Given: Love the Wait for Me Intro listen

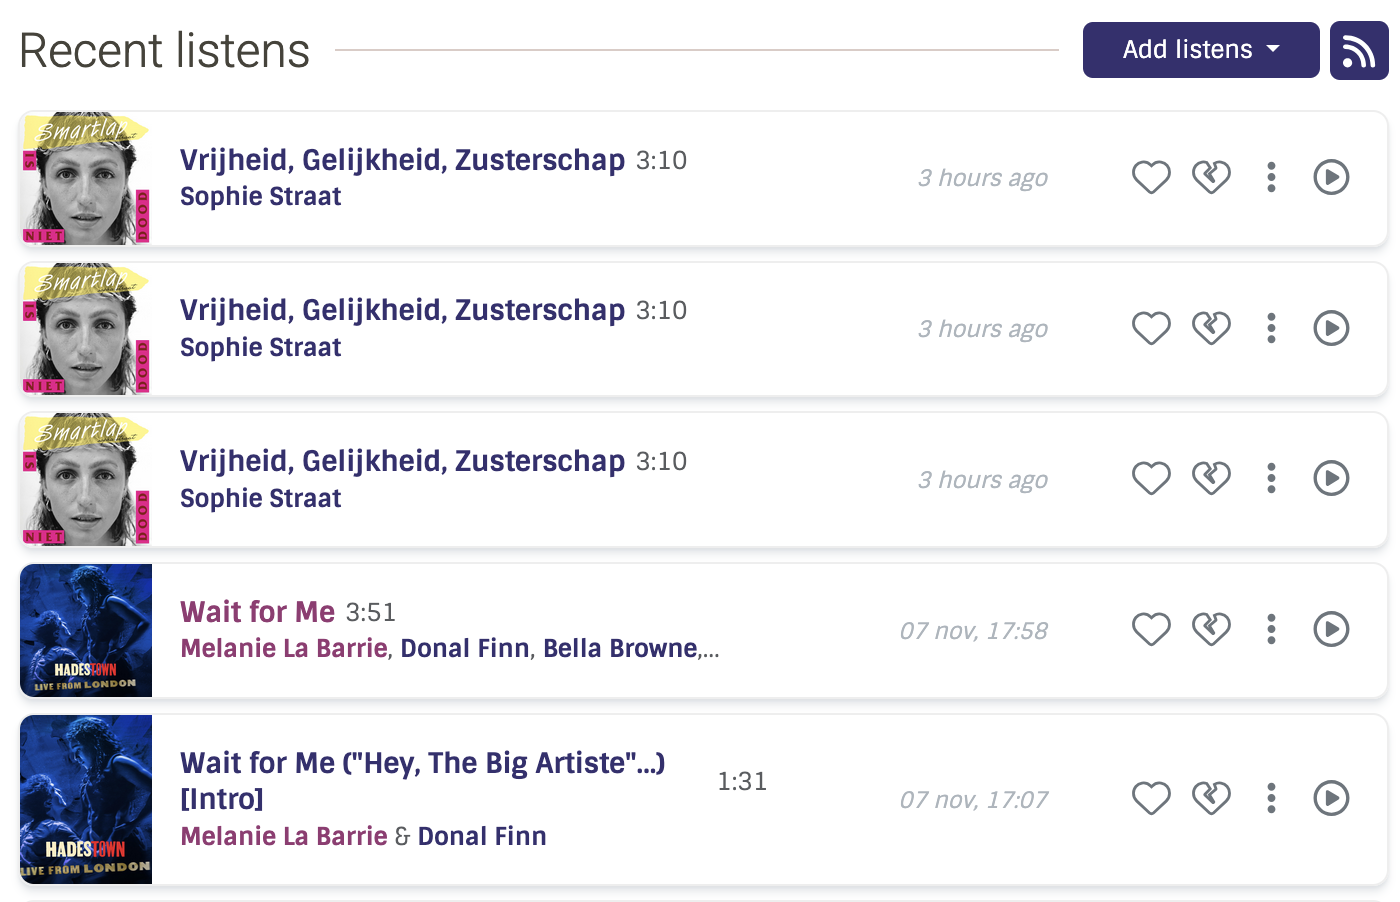Looking at the screenshot, I should tap(1151, 798).
